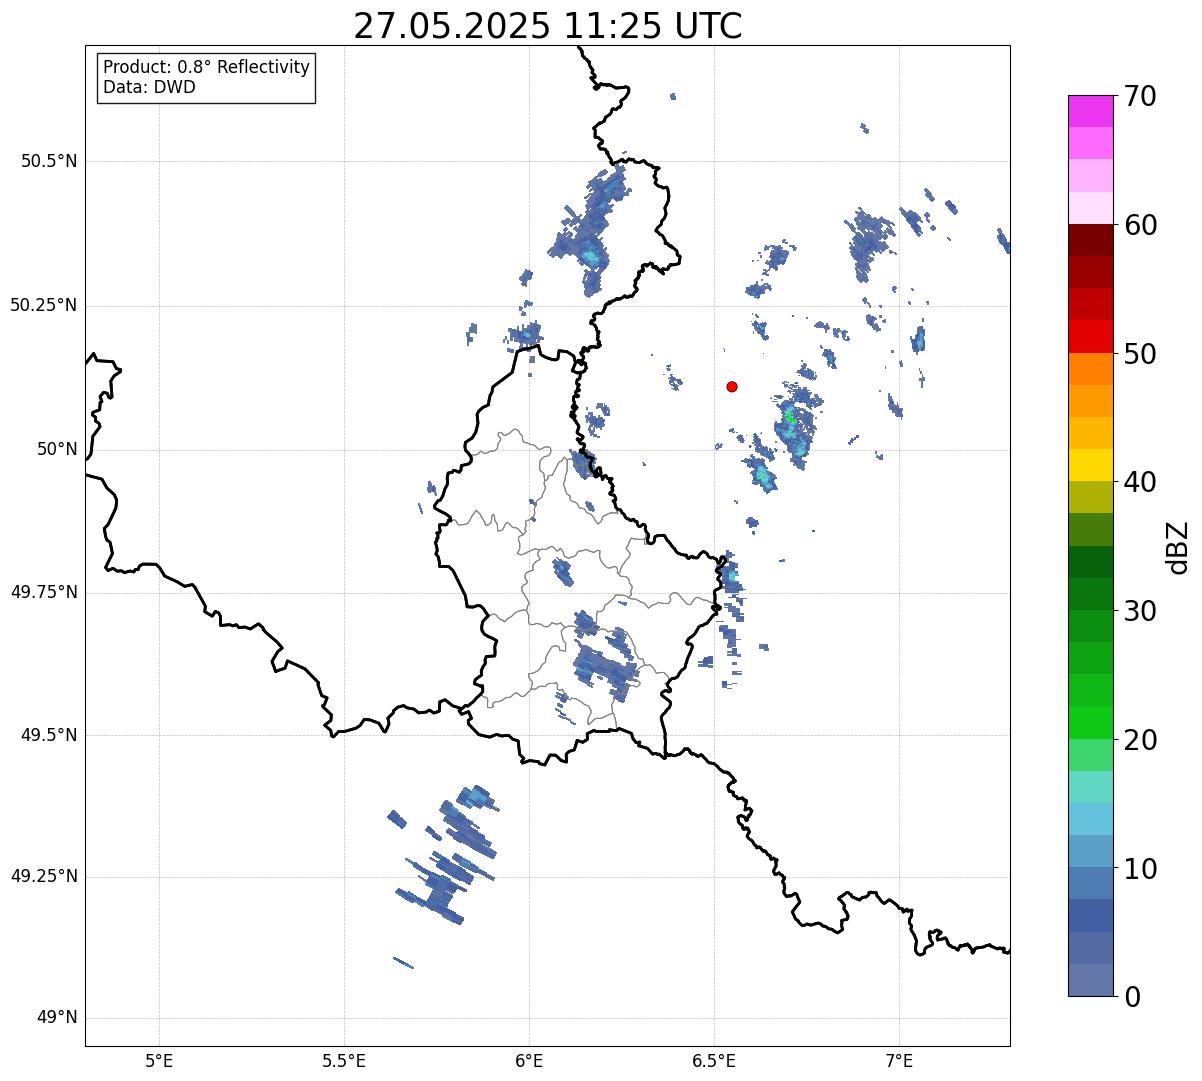
Task: Click the 5.5°E longitude label
Action: [344, 1060]
